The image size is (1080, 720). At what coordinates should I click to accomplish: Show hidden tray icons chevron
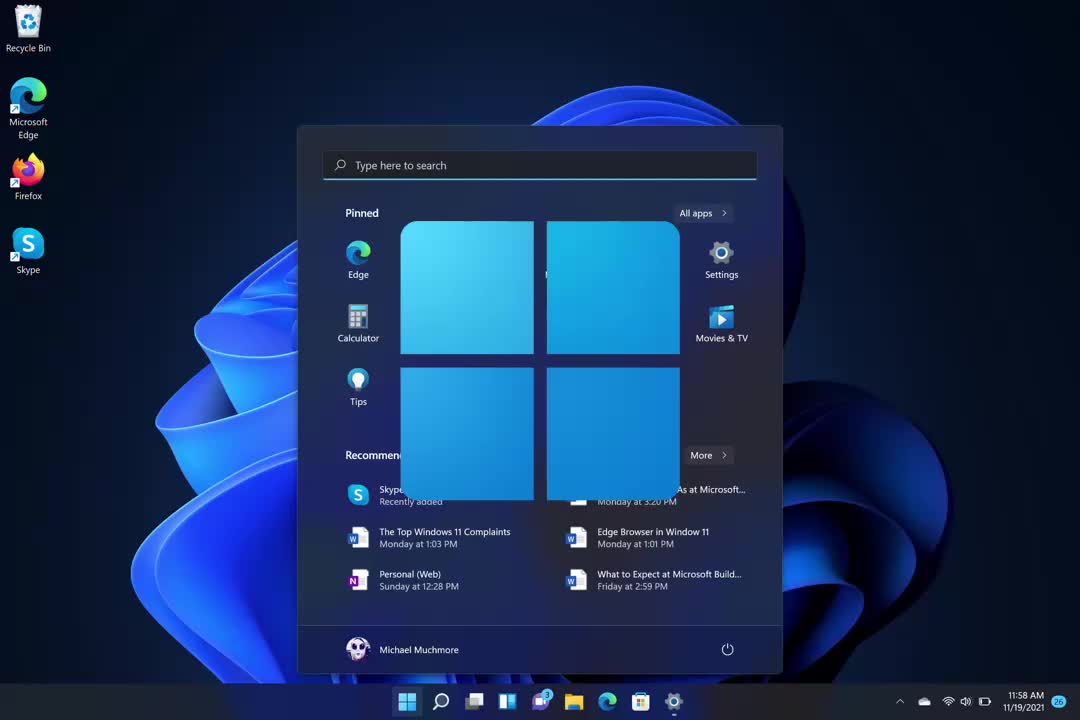[x=900, y=701]
